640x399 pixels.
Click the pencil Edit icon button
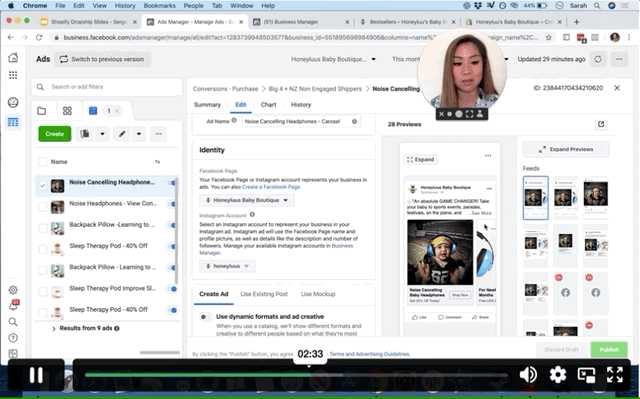tap(122, 134)
